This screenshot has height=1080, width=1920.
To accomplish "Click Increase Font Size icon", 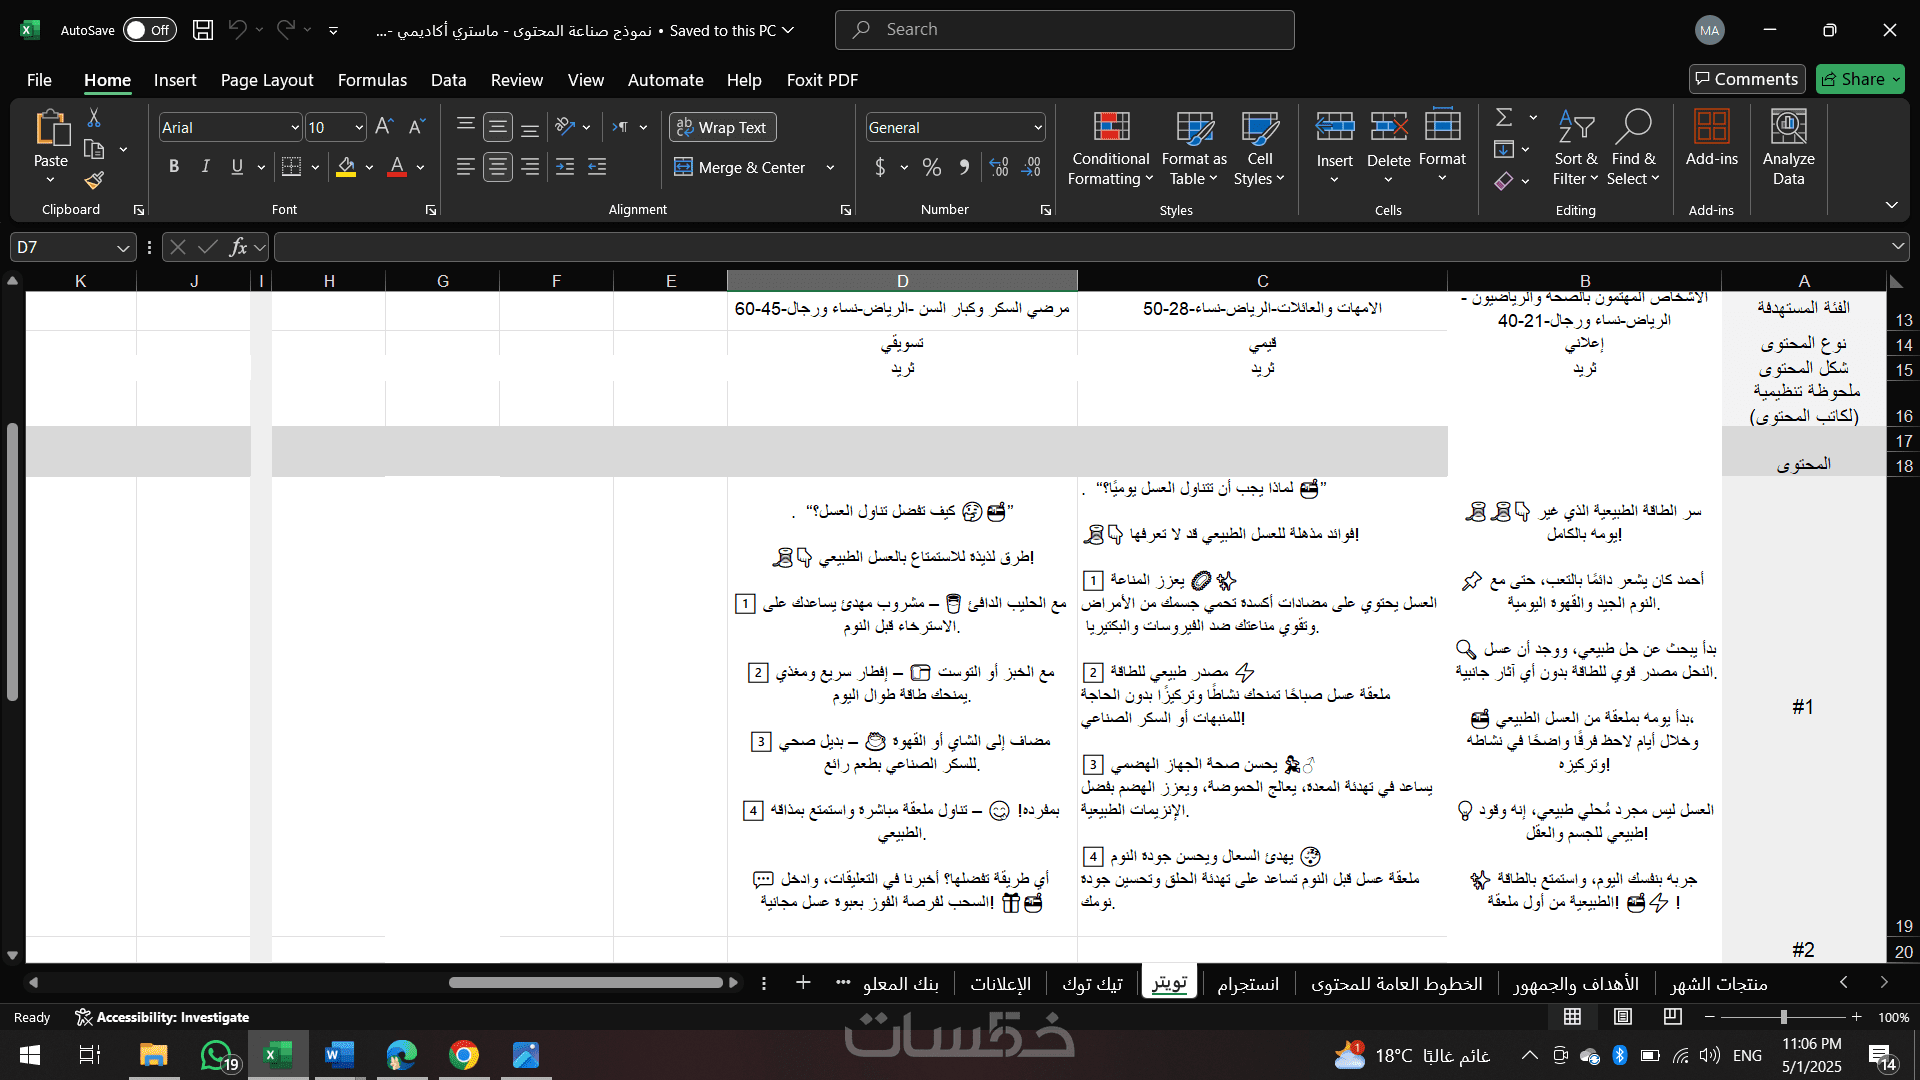I will pos(384,127).
